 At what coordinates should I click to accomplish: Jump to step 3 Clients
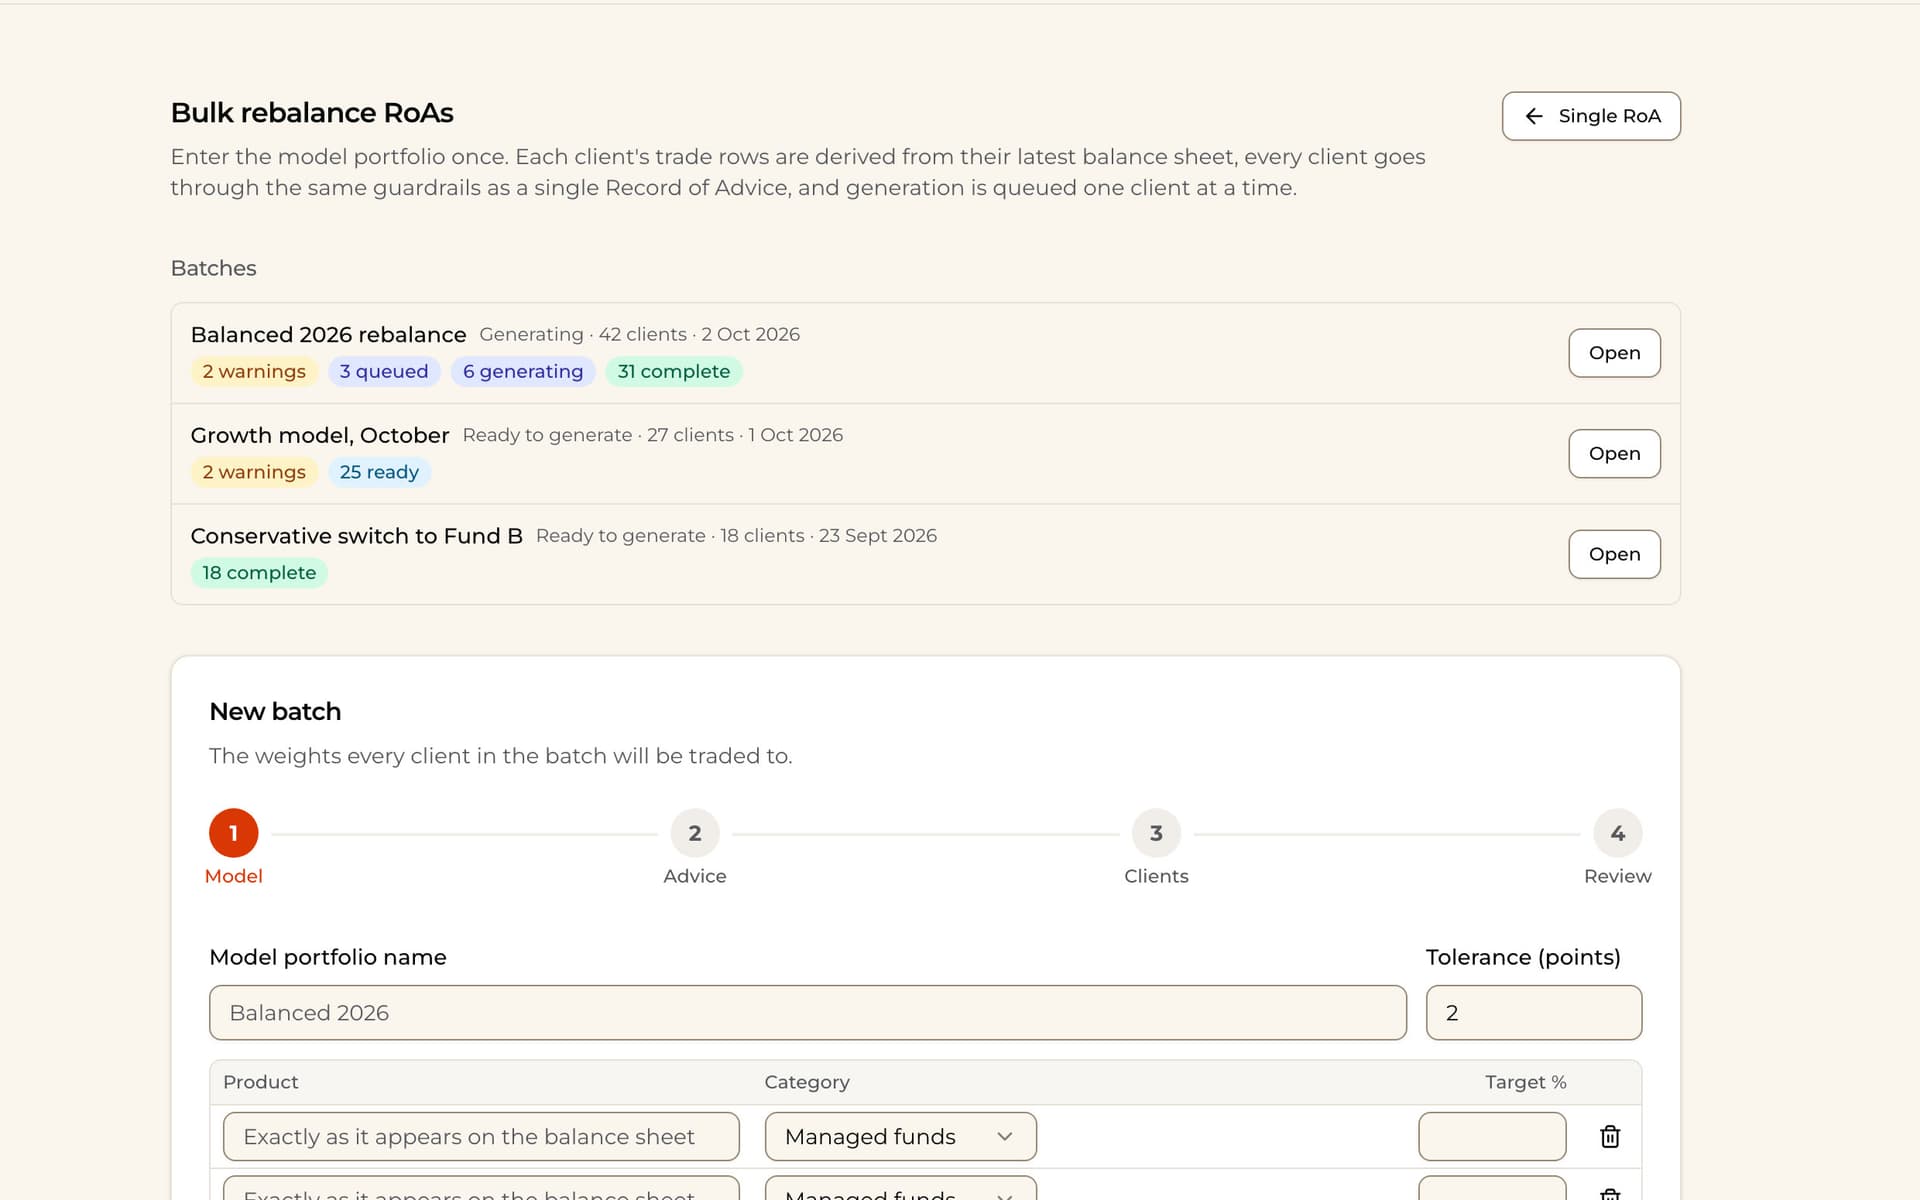[x=1156, y=833]
